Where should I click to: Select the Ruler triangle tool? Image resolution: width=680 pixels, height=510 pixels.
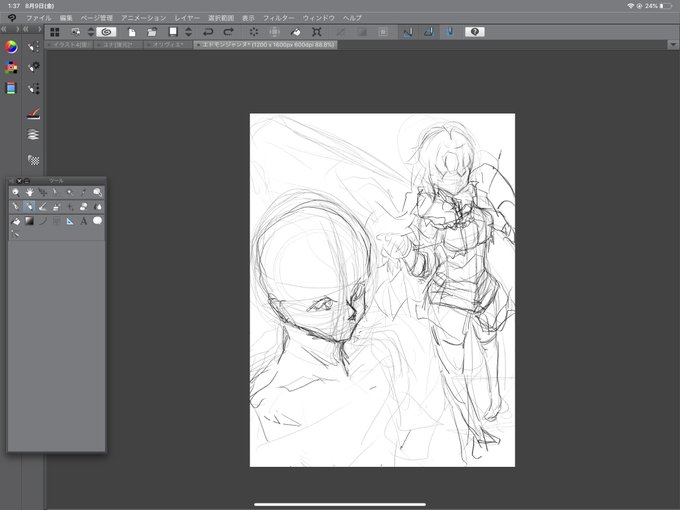pyautogui.click(x=70, y=221)
